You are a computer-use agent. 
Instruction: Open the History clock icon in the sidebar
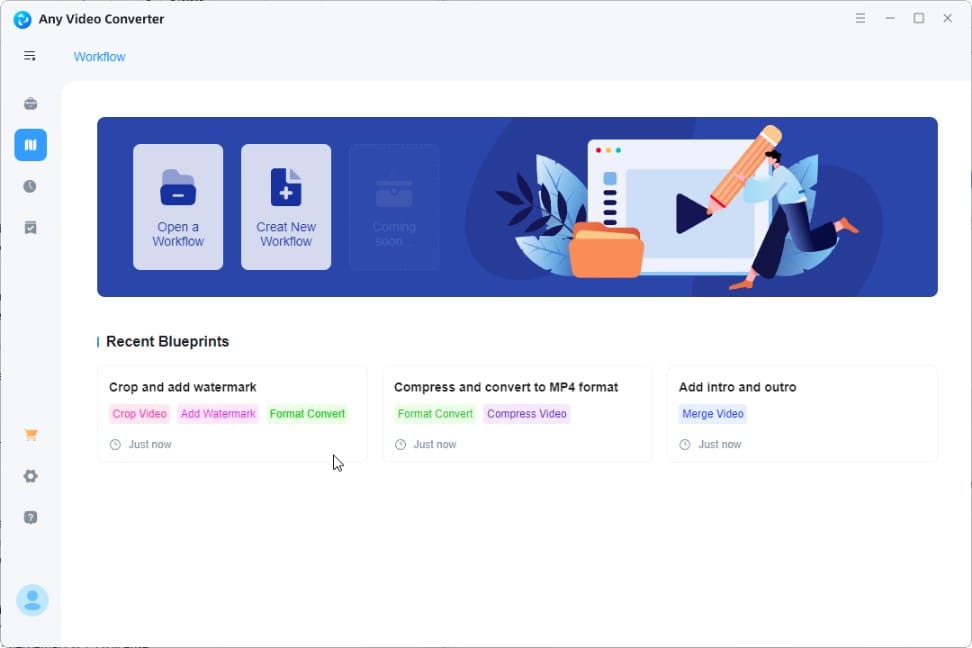(x=30, y=186)
